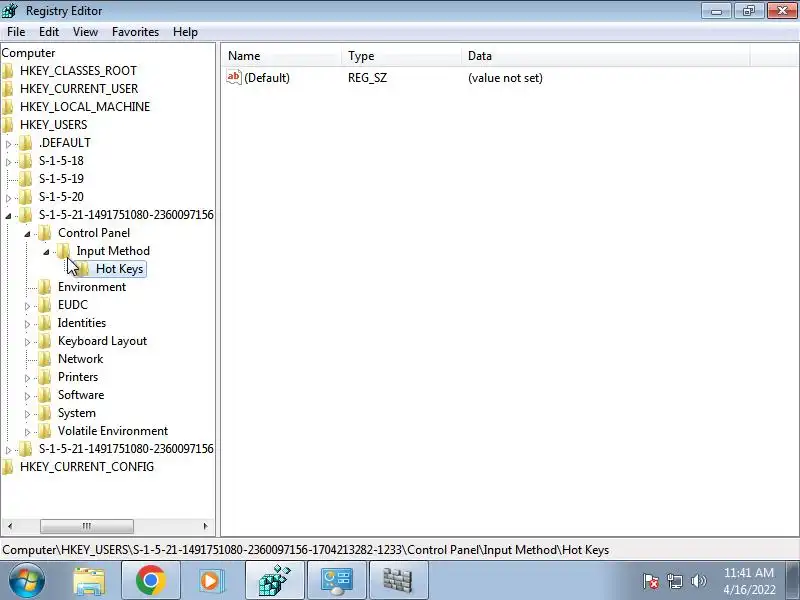The width and height of the screenshot is (800, 600).
Task: Open the Action Center flag icon
Action: coord(651,581)
